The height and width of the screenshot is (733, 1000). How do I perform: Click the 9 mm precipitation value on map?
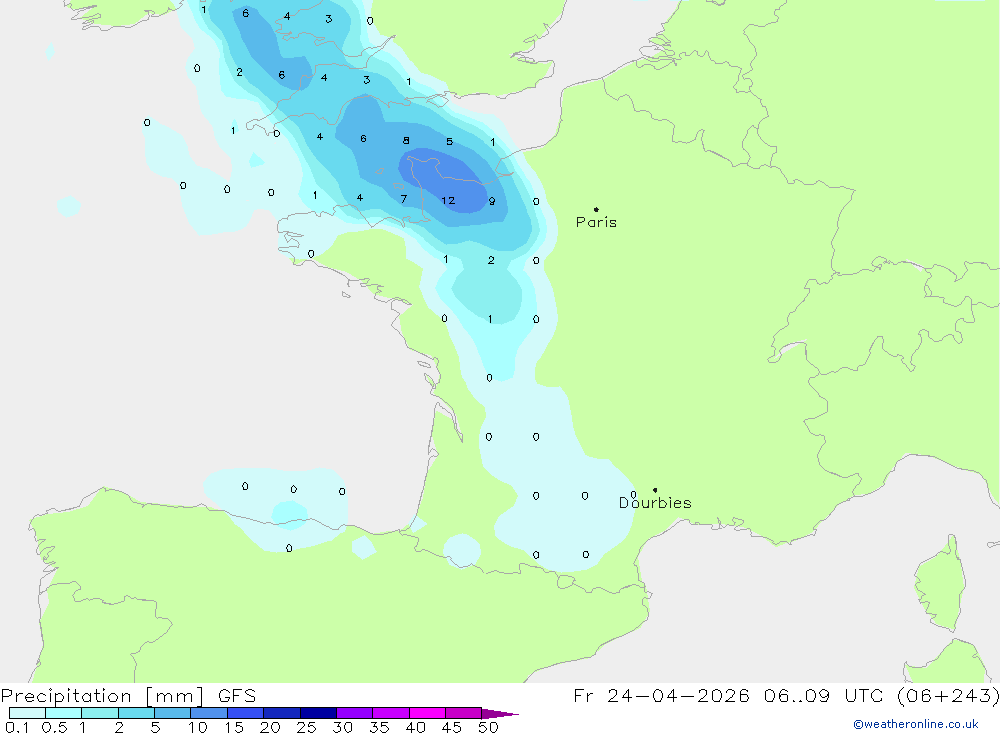(x=492, y=201)
